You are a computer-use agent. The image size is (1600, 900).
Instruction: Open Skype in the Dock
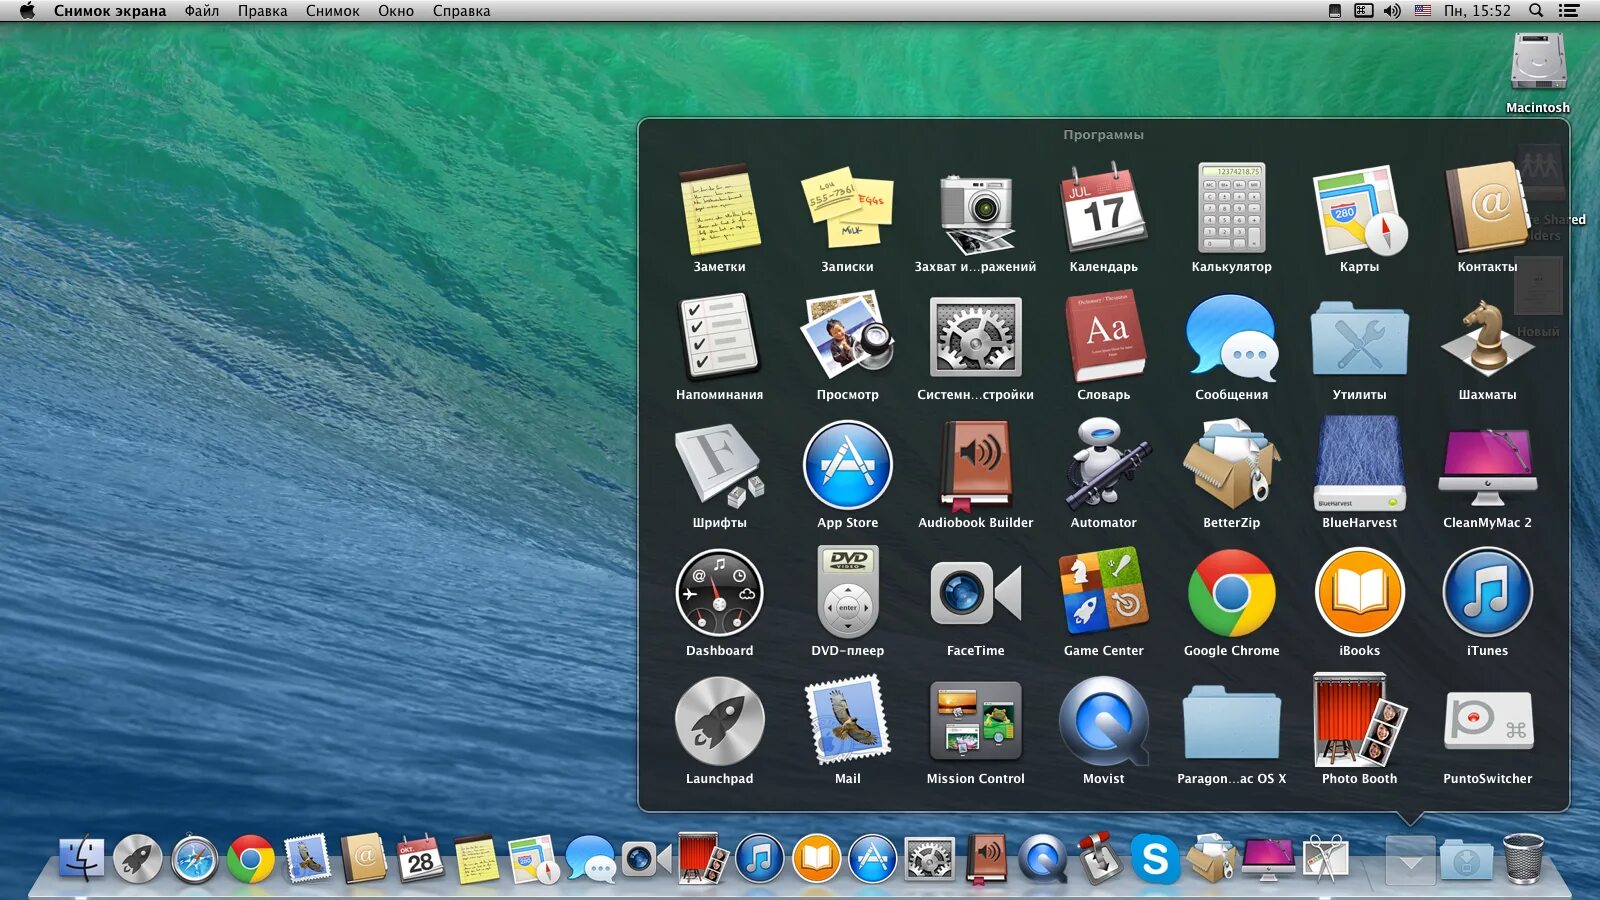click(1155, 859)
